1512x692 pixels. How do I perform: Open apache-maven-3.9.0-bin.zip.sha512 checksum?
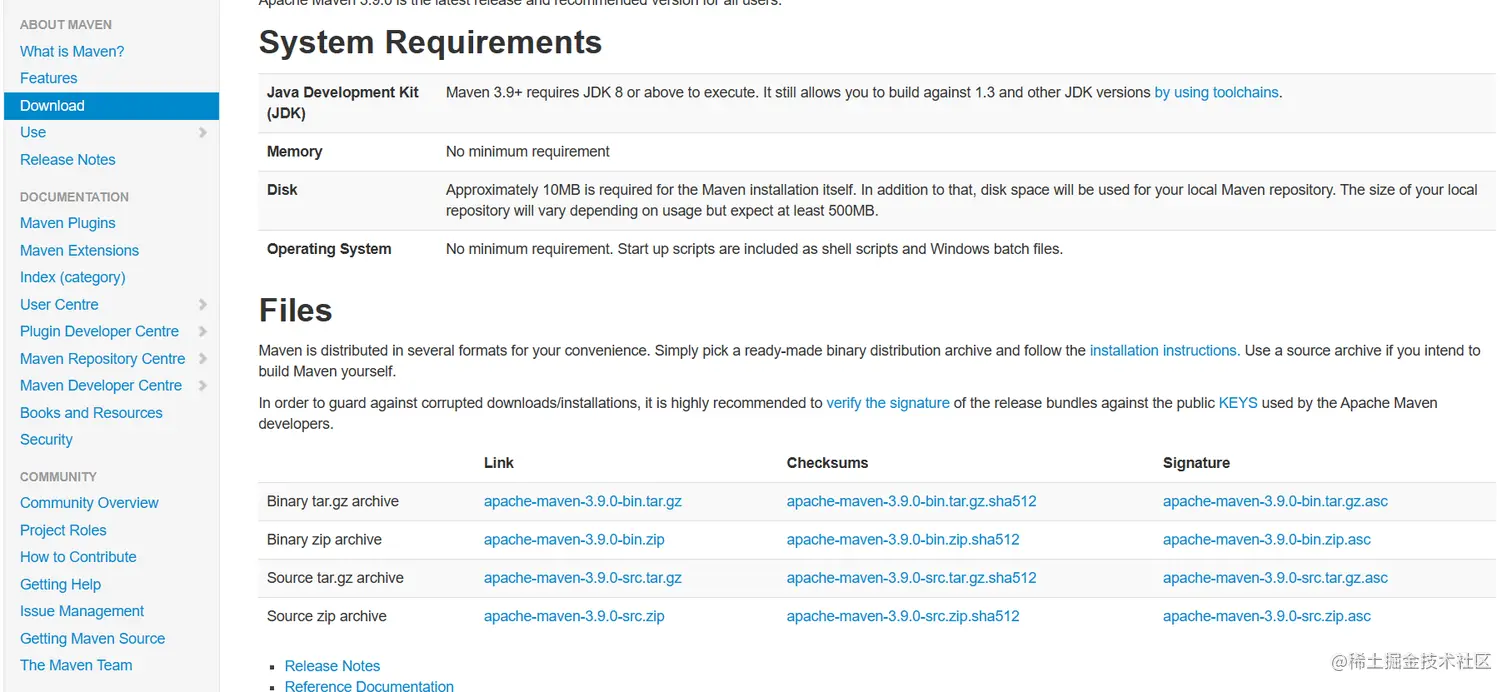click(903, 539)
